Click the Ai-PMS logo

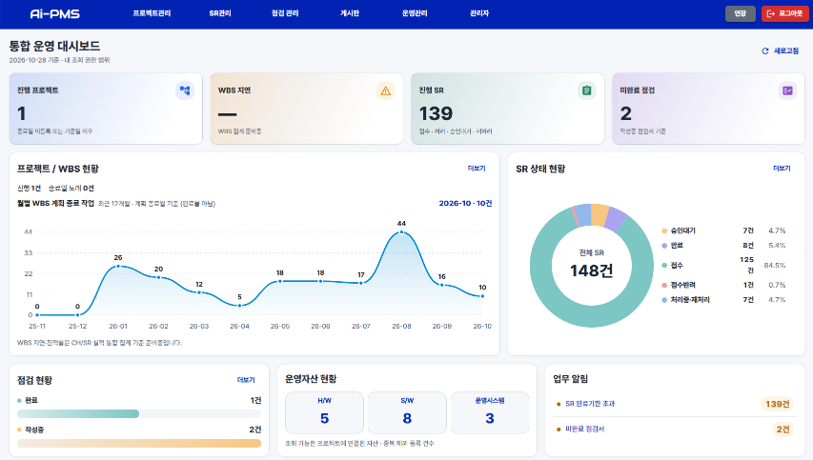[x=55, y=13]
